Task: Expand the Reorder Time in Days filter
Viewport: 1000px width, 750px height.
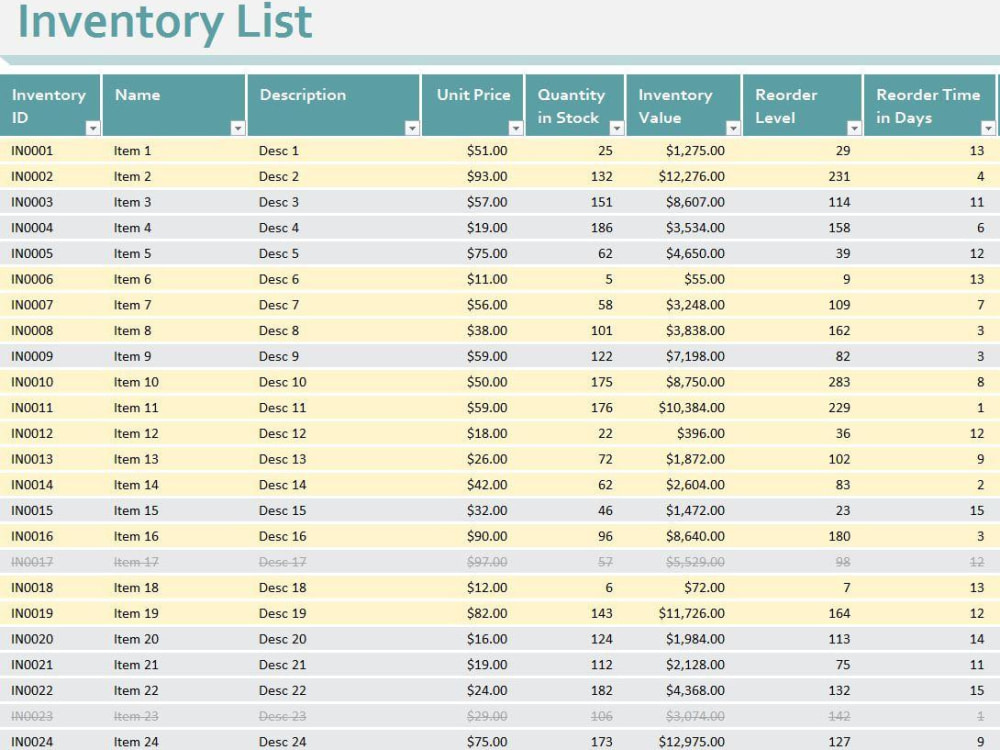Action: 989,128
